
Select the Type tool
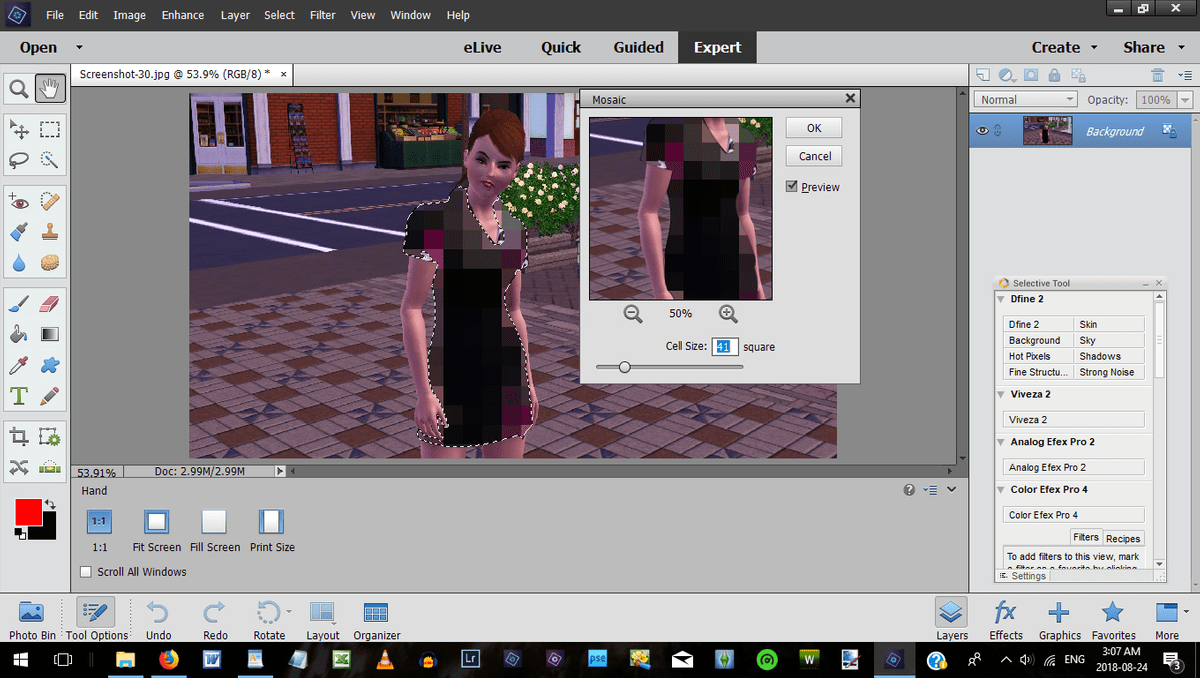tap(20, 395)
